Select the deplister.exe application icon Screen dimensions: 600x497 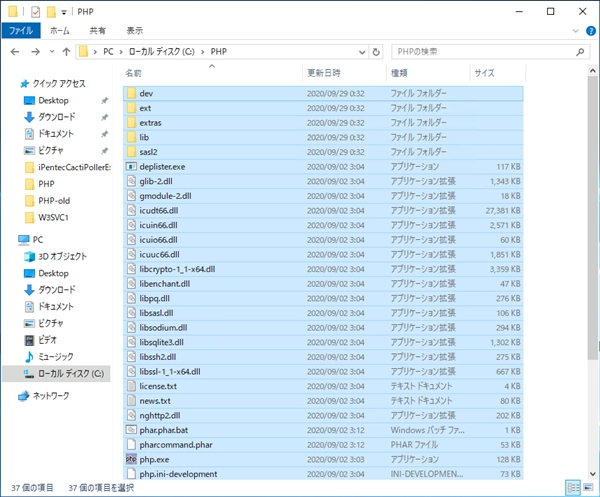[x=132, y=166]
